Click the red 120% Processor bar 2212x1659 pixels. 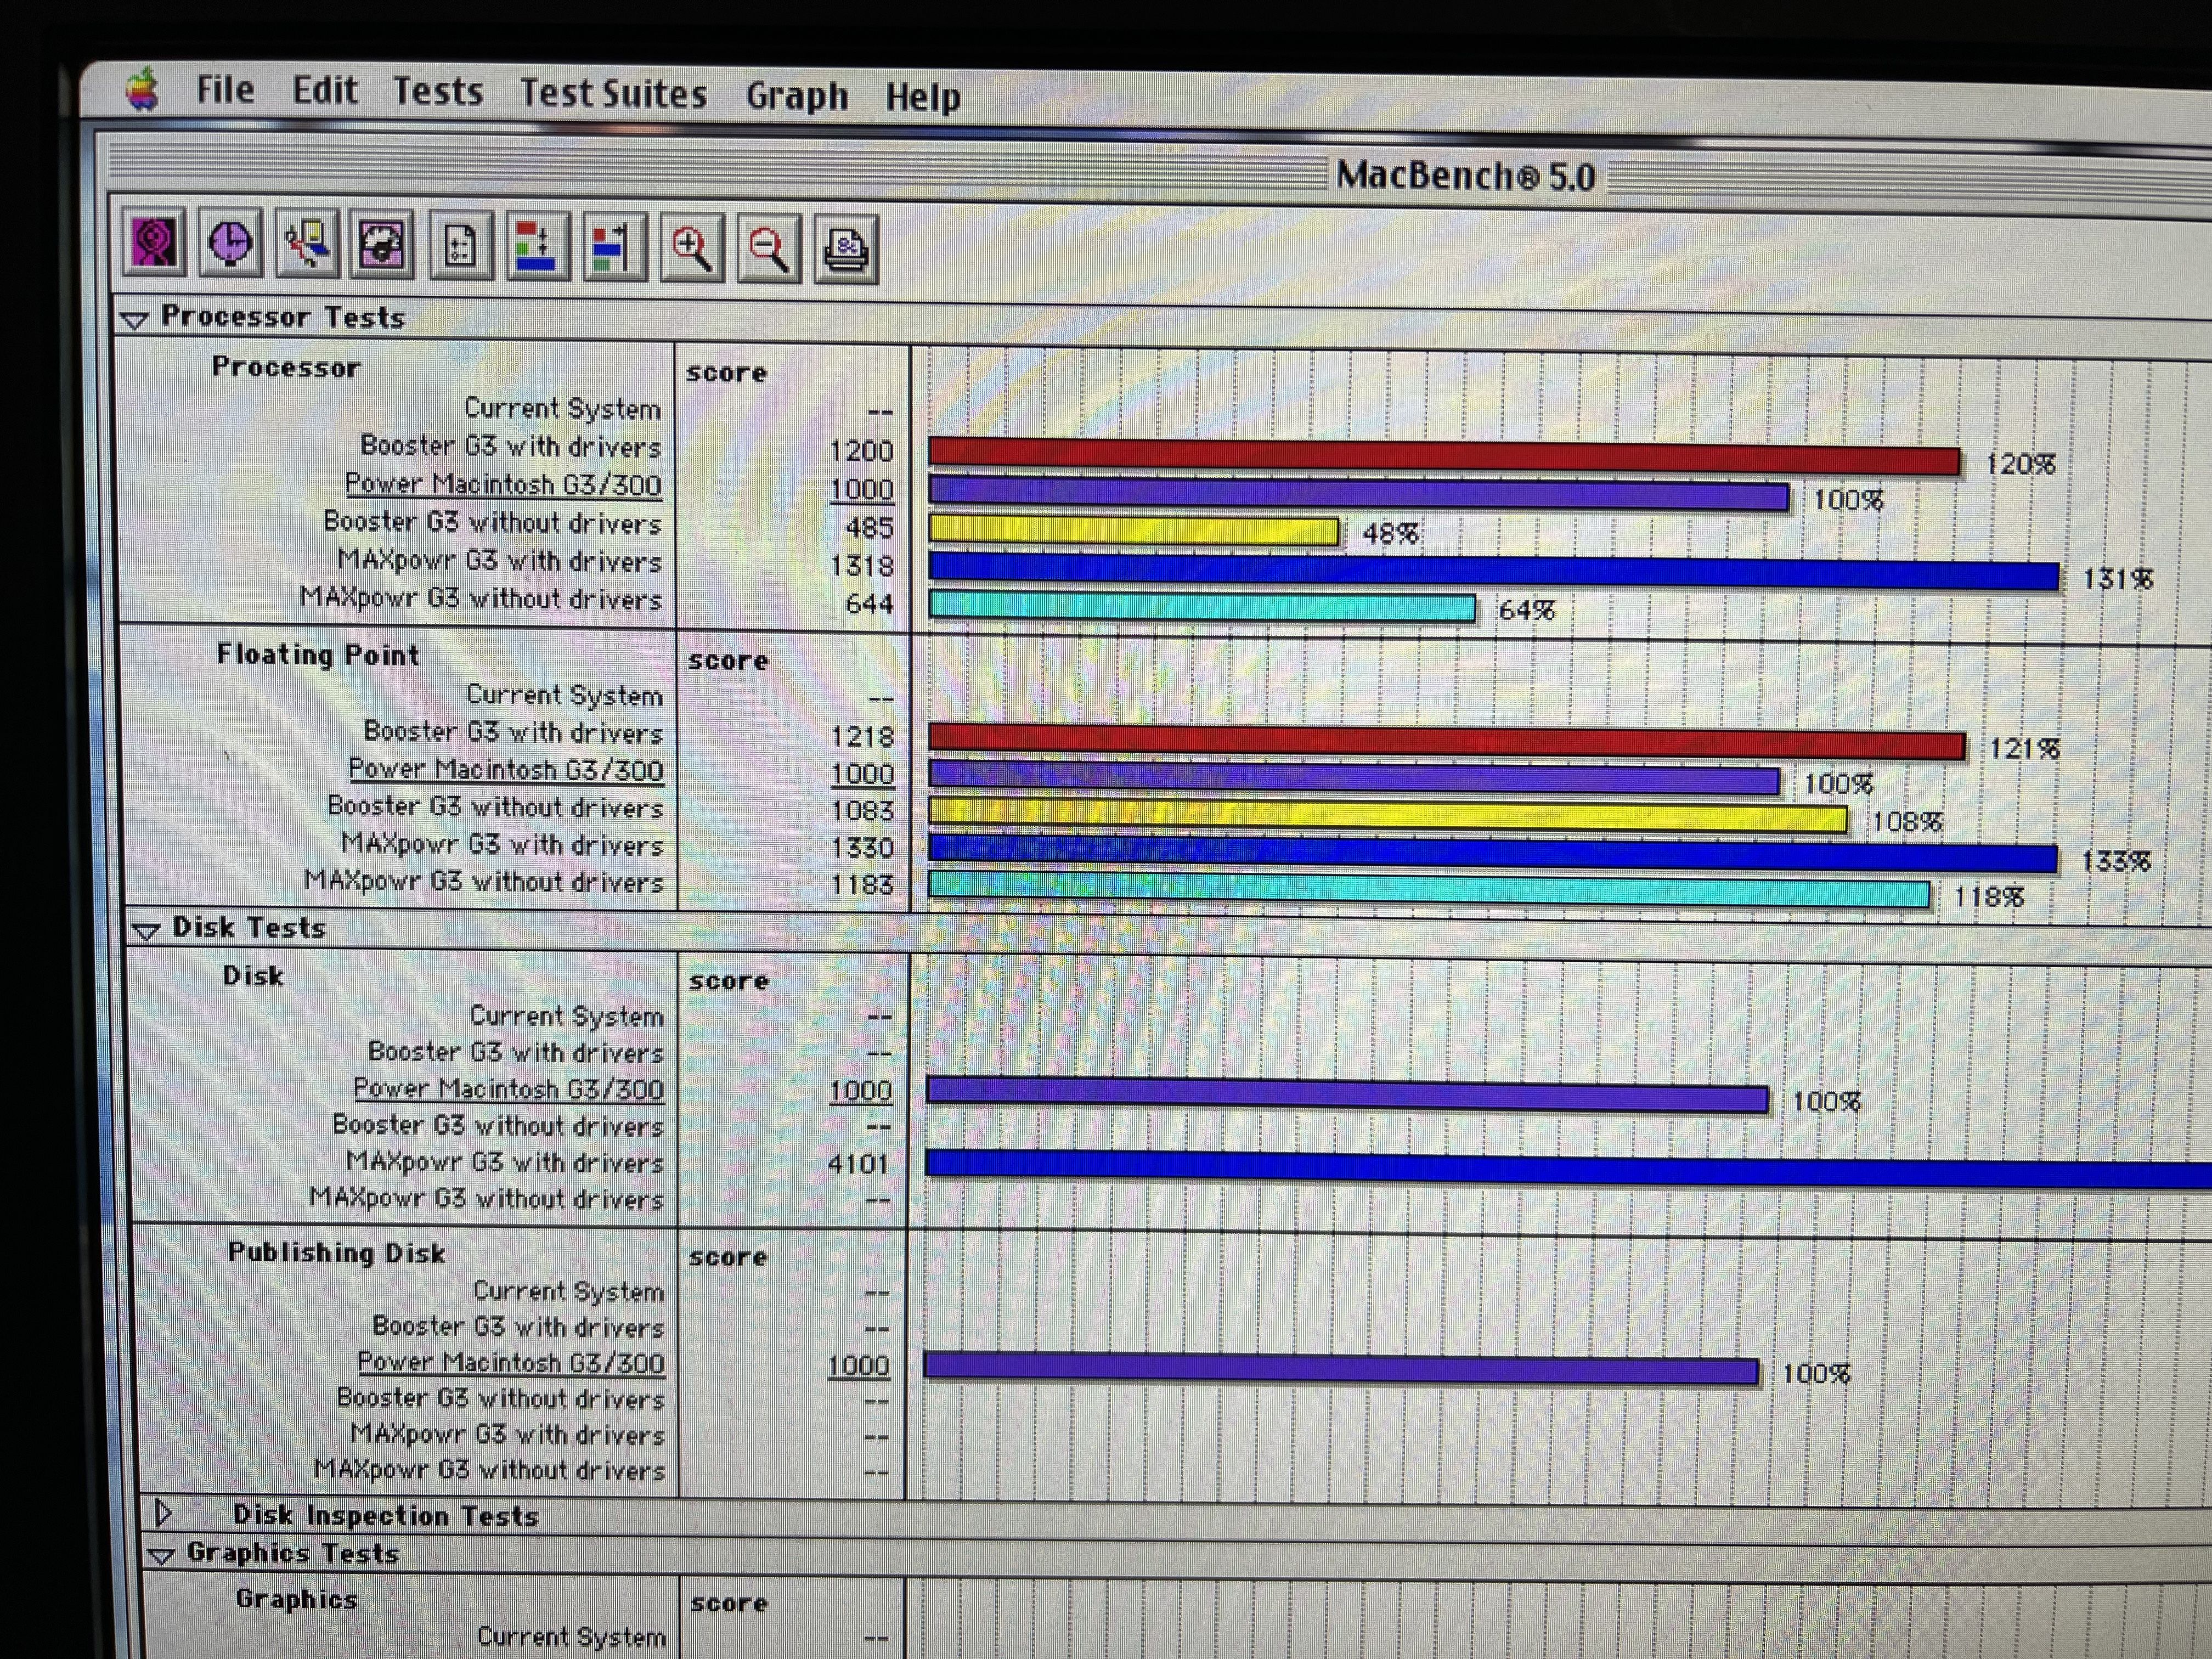coord(1444,455)
